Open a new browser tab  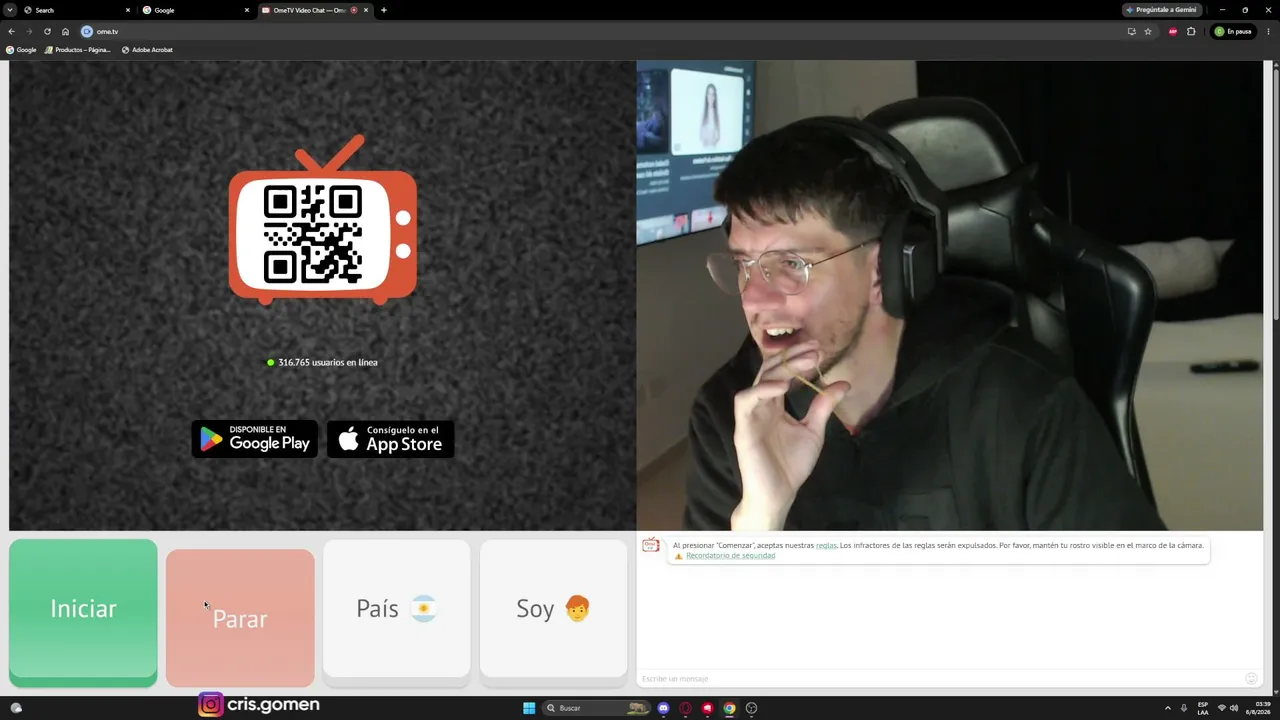pos(384,10)
